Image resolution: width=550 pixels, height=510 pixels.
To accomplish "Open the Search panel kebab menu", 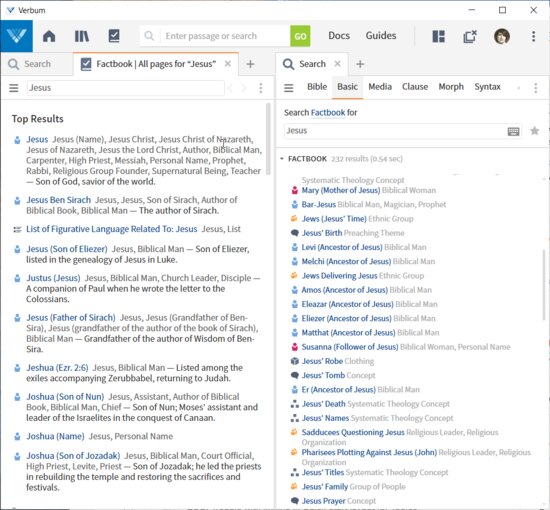I will (536, 88).
